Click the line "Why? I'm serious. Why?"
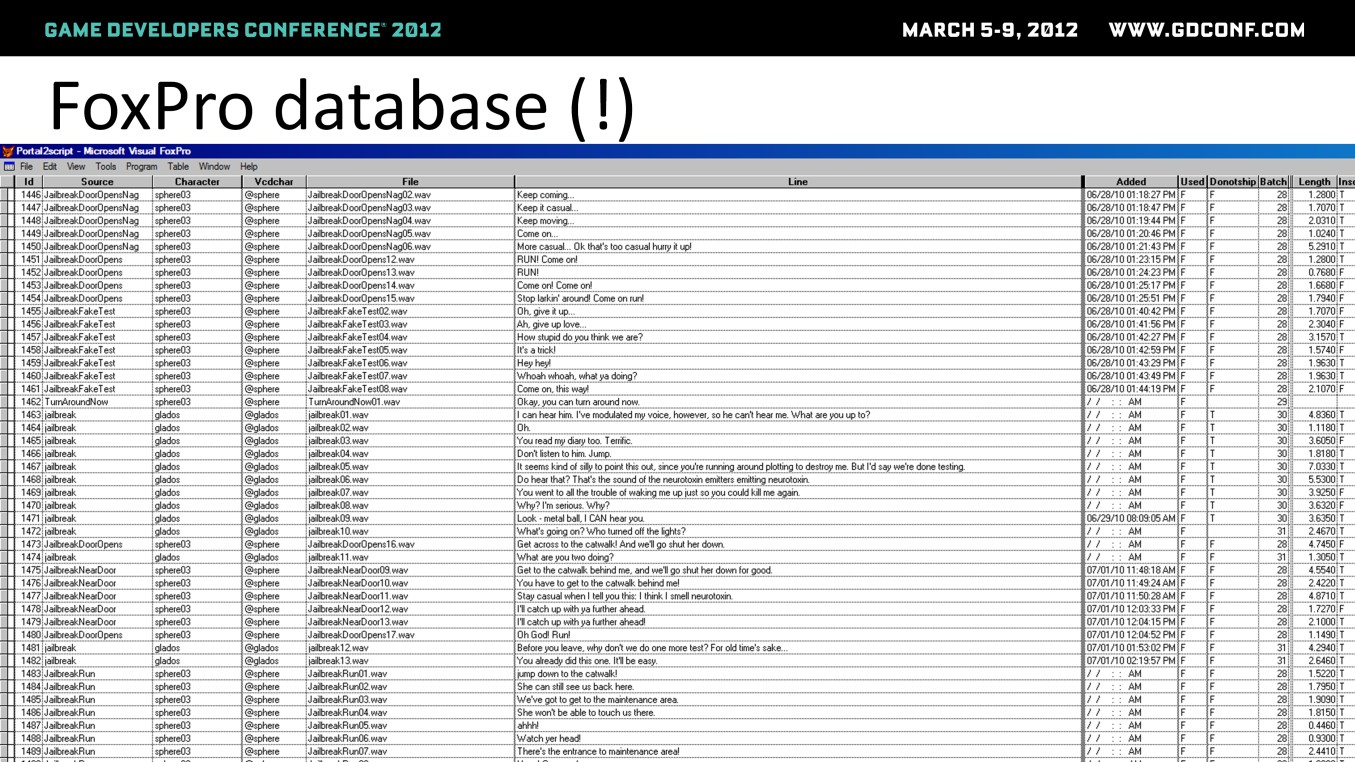The image size is (1355, 762). 563,506
